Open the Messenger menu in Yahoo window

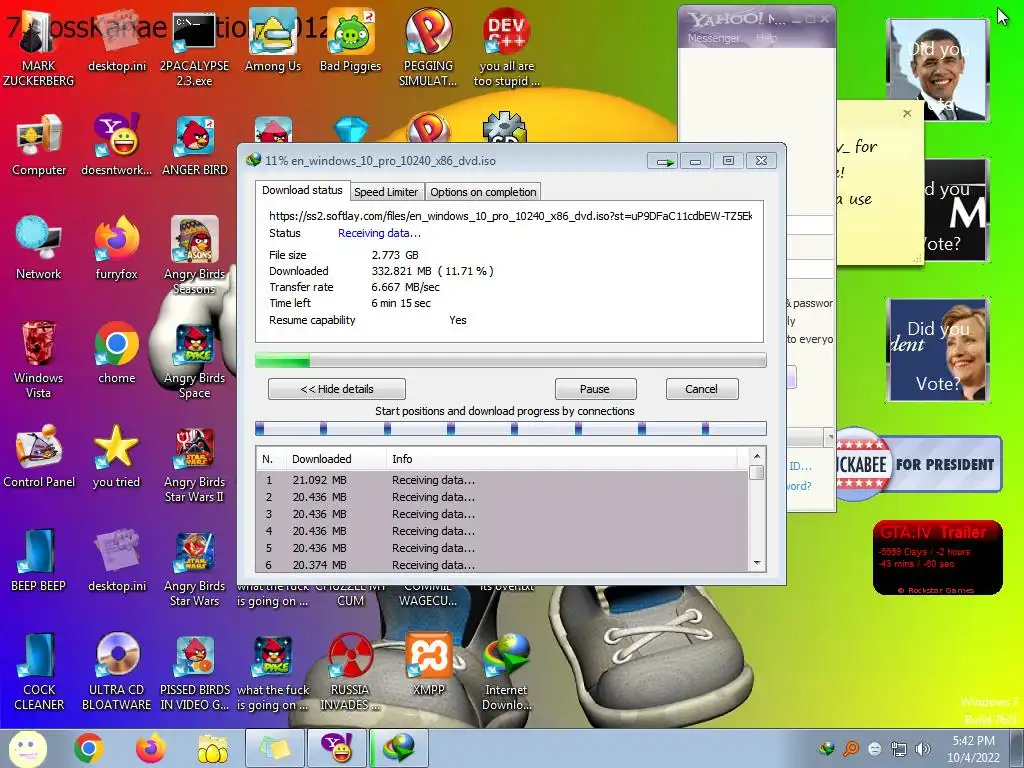pyautogui.click(x=713, y=39)
